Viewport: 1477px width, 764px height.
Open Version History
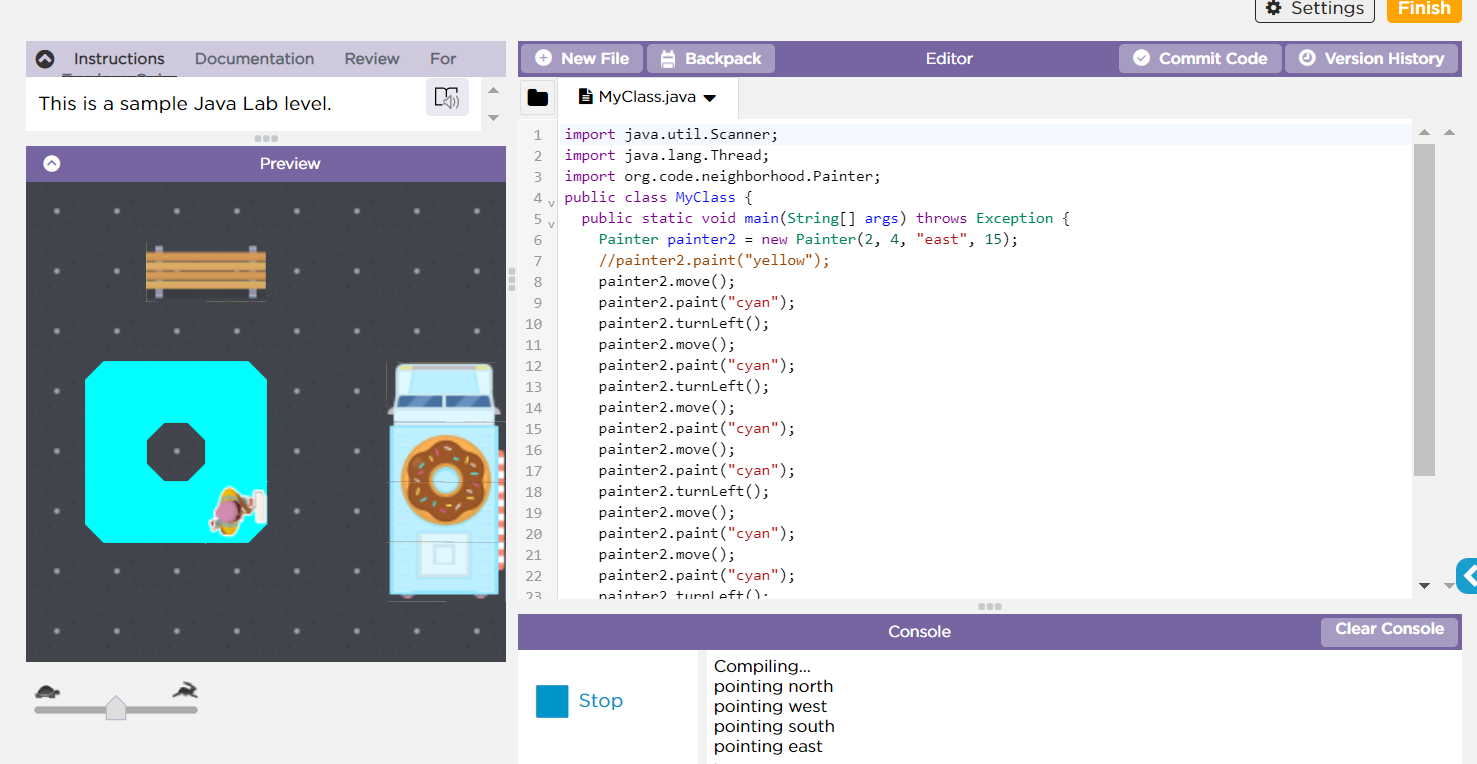coord(1371,59)
